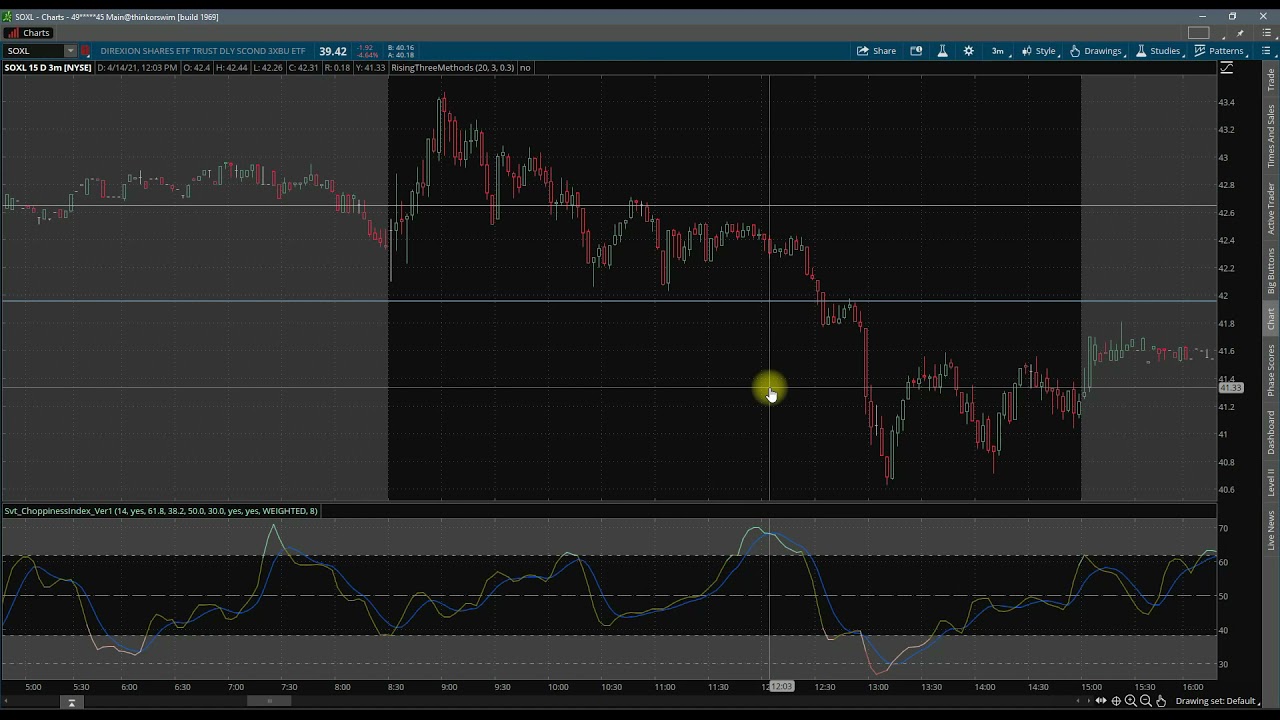Click the Share button in chart toolbar
1280x720 pixels.
click(x=876, y=51)
